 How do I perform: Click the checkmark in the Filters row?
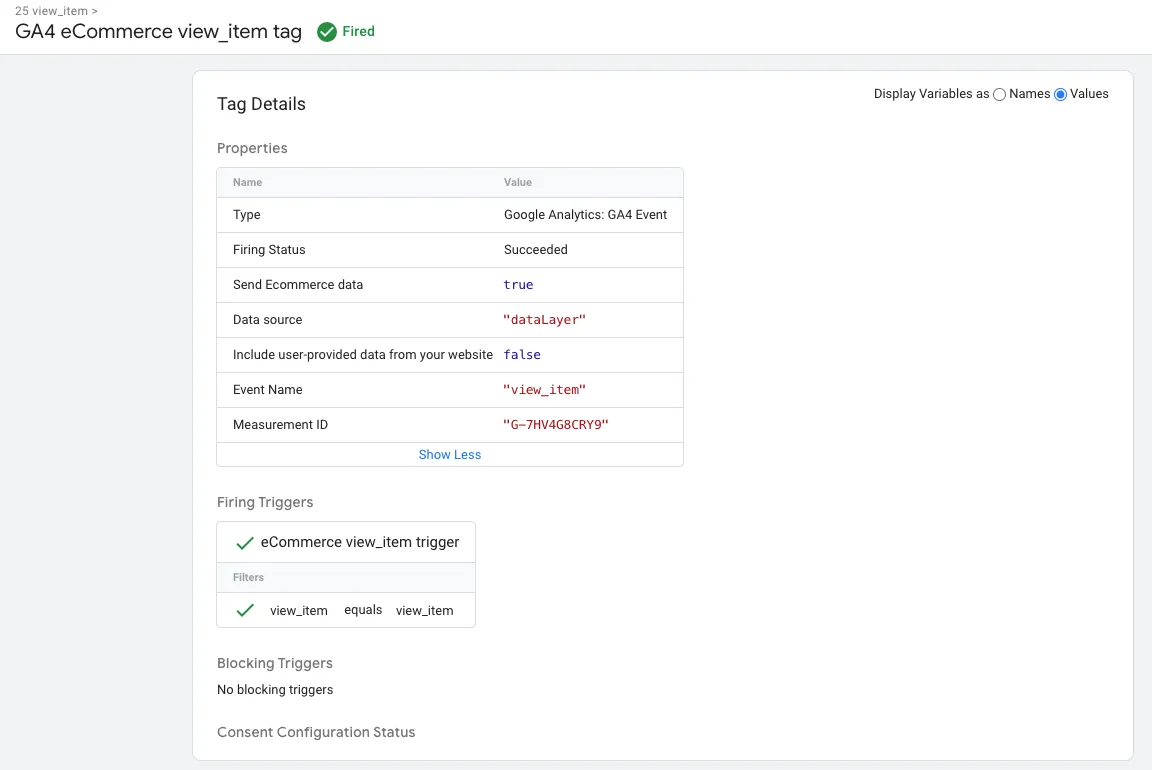[x=245, y=611]
